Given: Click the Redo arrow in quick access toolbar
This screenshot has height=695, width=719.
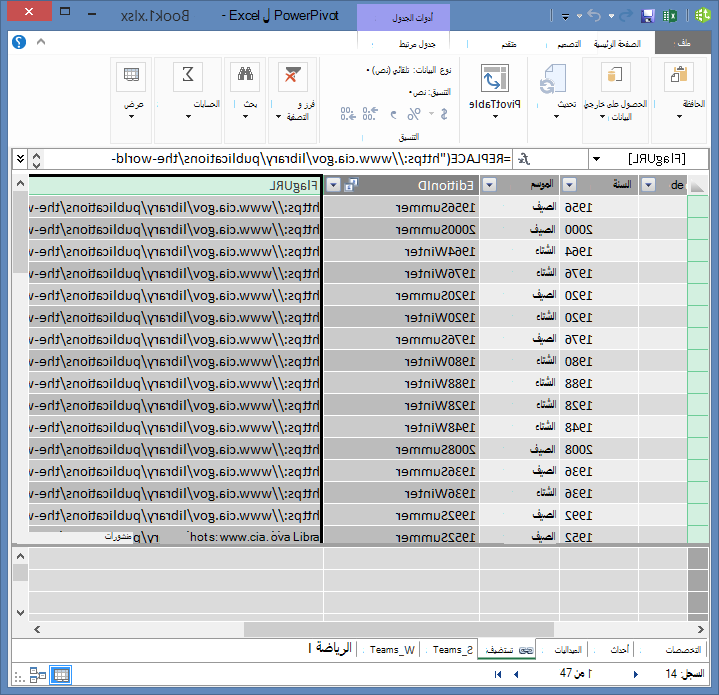Looking at the screenshot, I should point(626,16).
